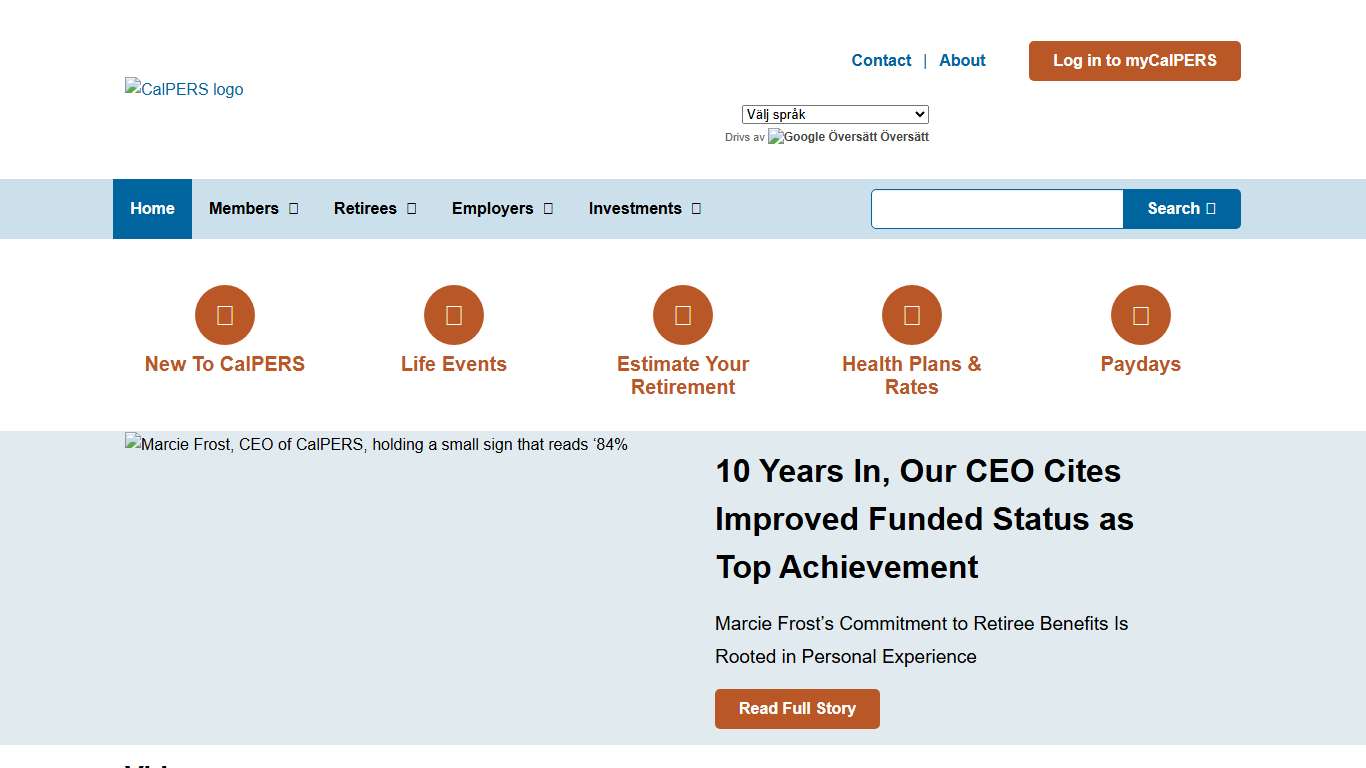Expand the Investments navigation menu
This screenshot has width=1366, height=768.
(644, 209)
